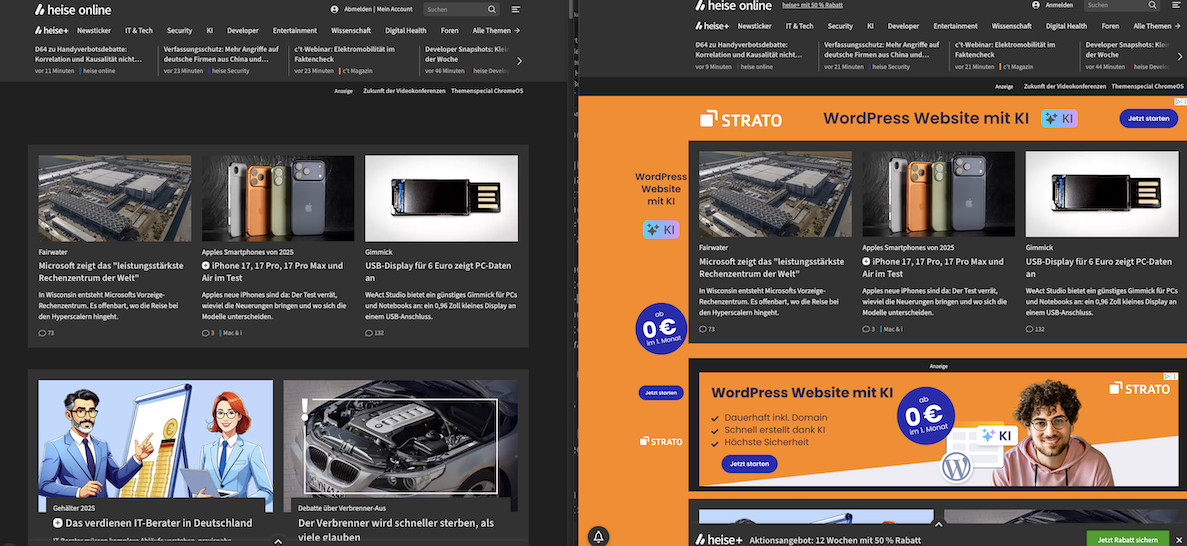Open account icon in left window header
The height and width of the screenshot is (546, 1187).
[335, 9]
